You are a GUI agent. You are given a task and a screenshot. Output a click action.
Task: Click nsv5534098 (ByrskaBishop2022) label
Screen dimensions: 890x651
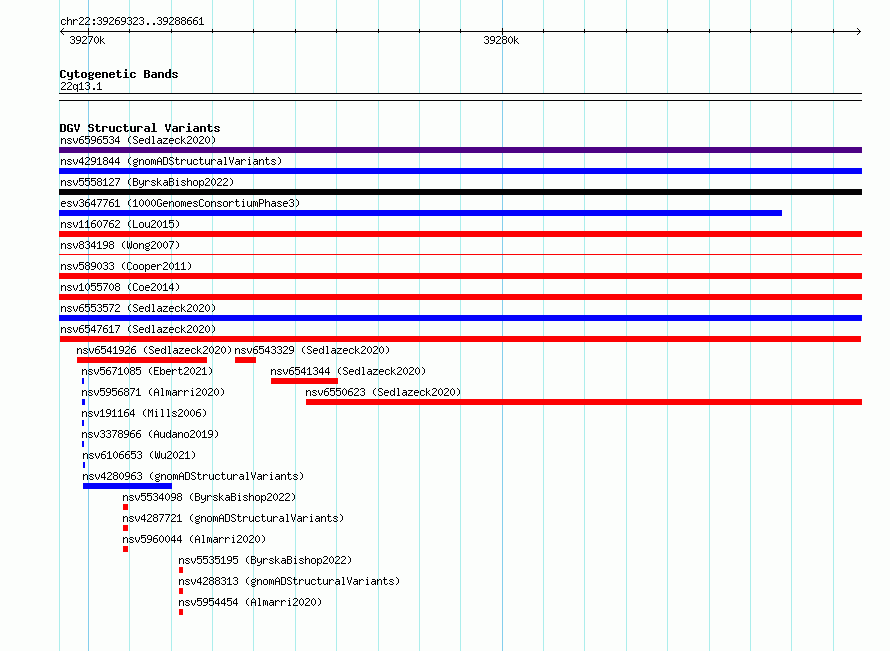209,497
